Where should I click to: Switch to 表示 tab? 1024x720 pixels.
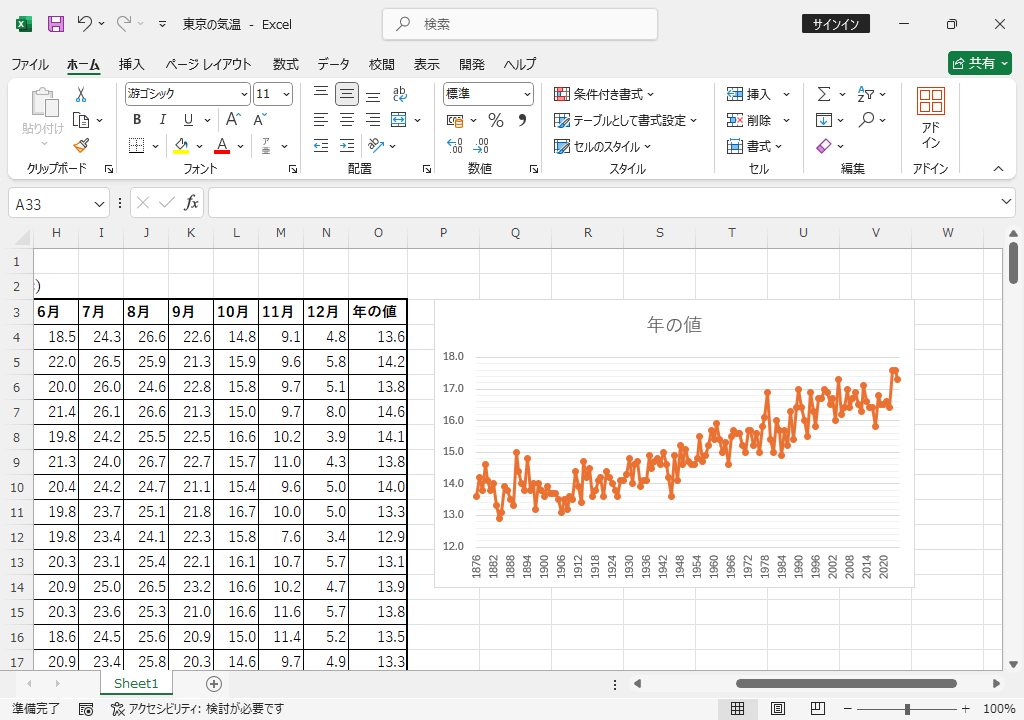426,64
